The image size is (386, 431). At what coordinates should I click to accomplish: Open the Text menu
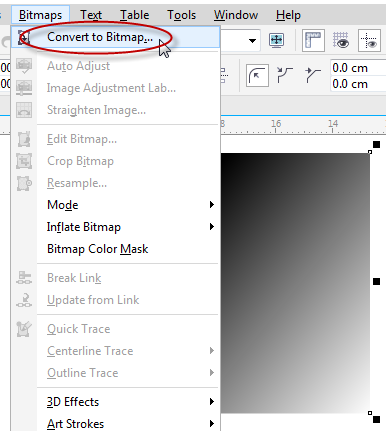point(91,15)
